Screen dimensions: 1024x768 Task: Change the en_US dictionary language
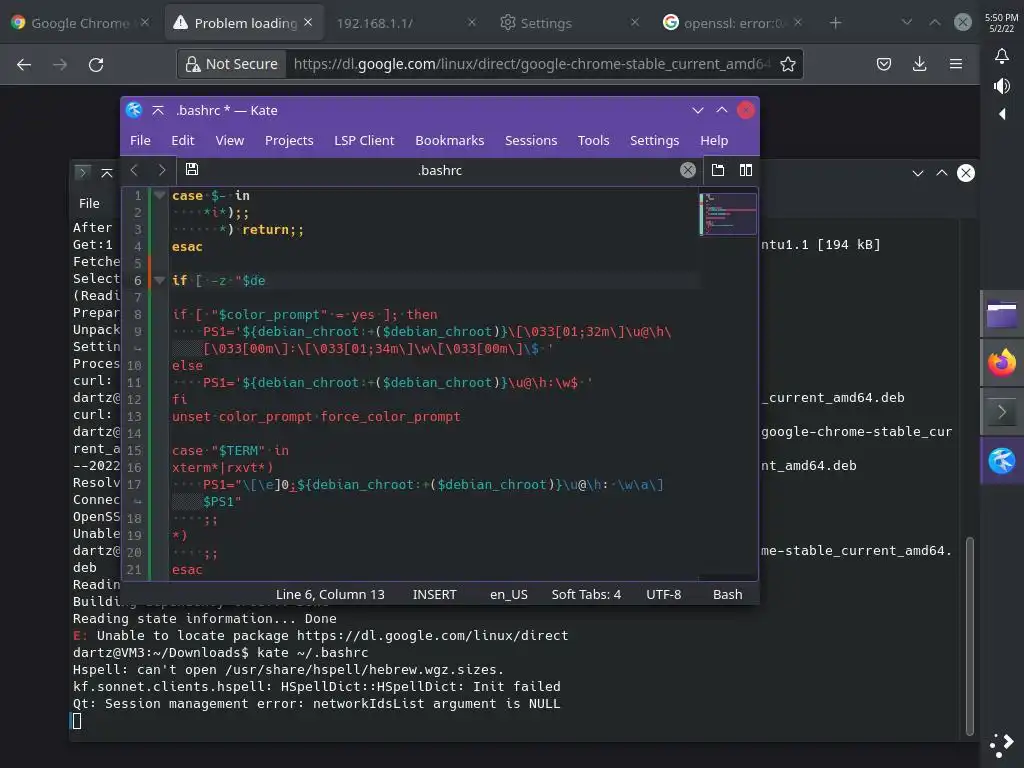tap(509, 594)
